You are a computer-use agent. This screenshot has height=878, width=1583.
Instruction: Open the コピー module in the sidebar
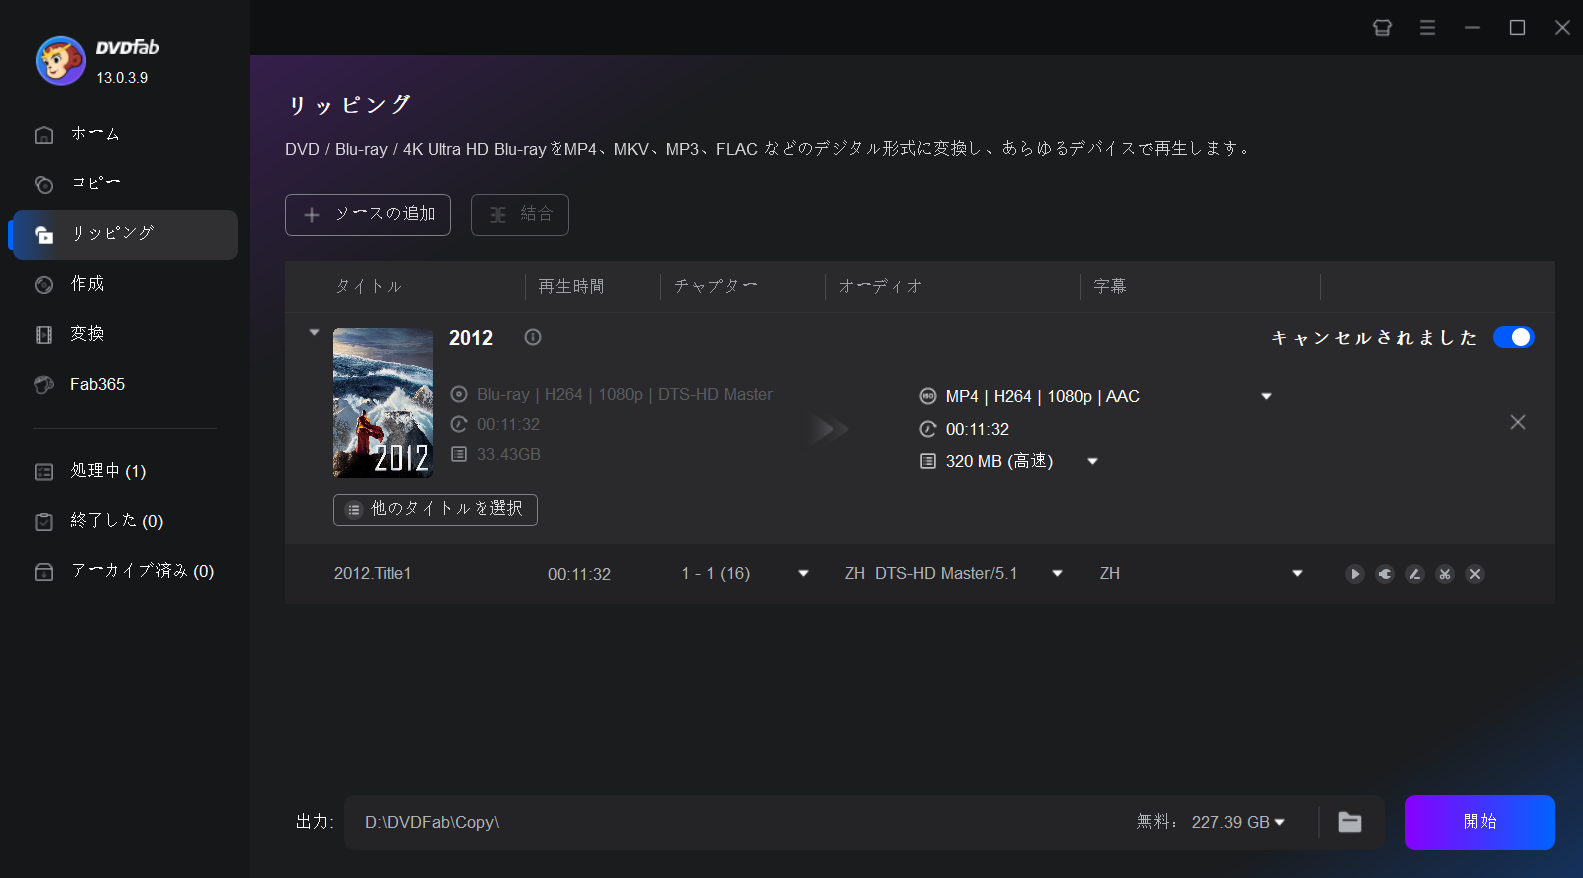click(x=124, y=184)
